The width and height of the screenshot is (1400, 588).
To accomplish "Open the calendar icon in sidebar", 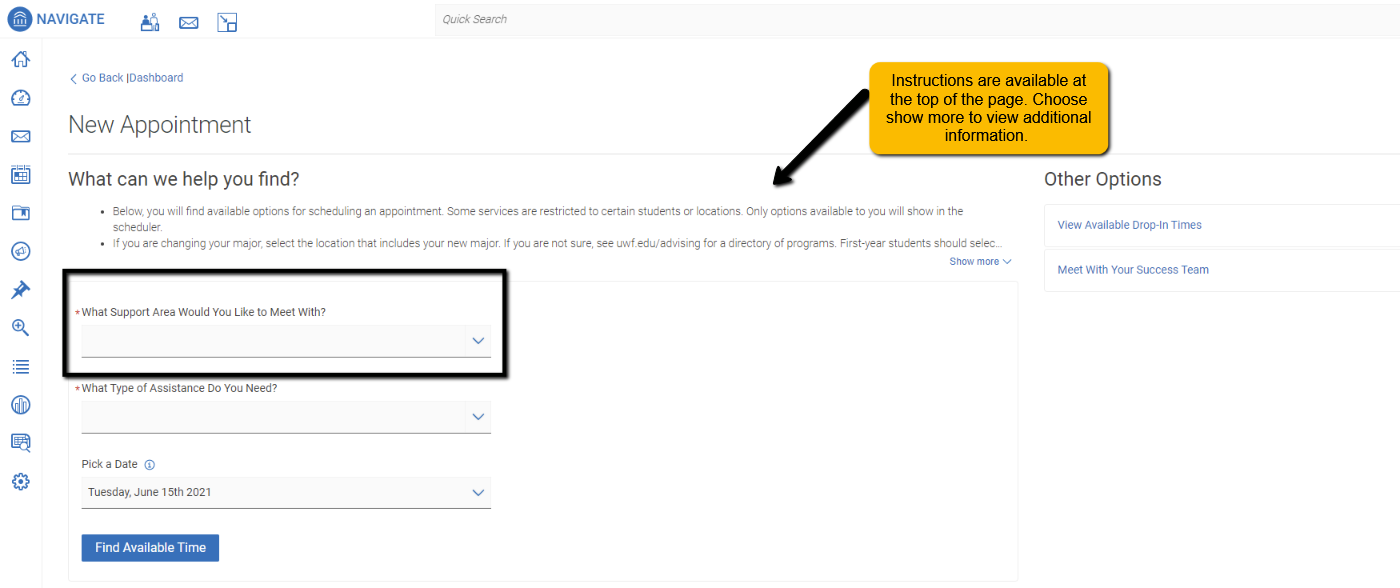I will 20,174.
